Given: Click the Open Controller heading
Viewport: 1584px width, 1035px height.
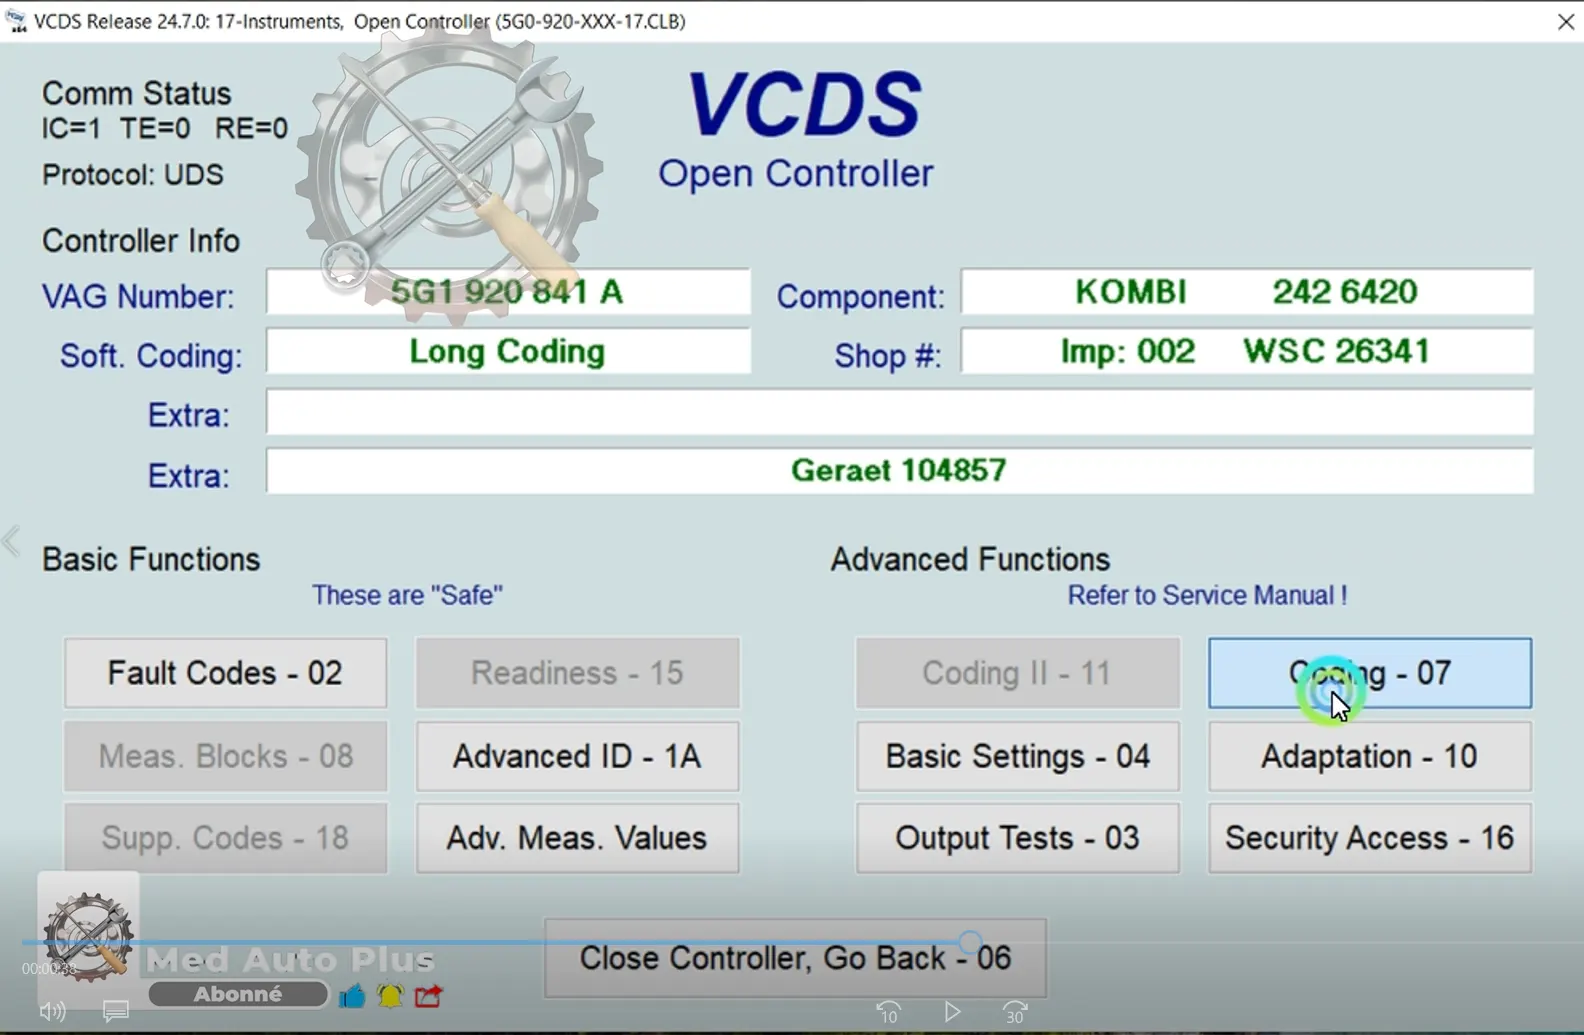Looking at the screenshot, I should click(796, 174).
